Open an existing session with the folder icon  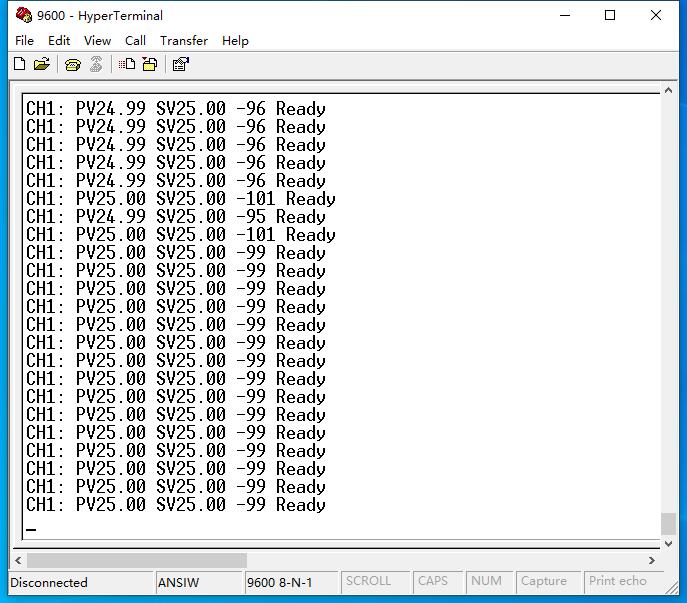[x=42, y=64]
